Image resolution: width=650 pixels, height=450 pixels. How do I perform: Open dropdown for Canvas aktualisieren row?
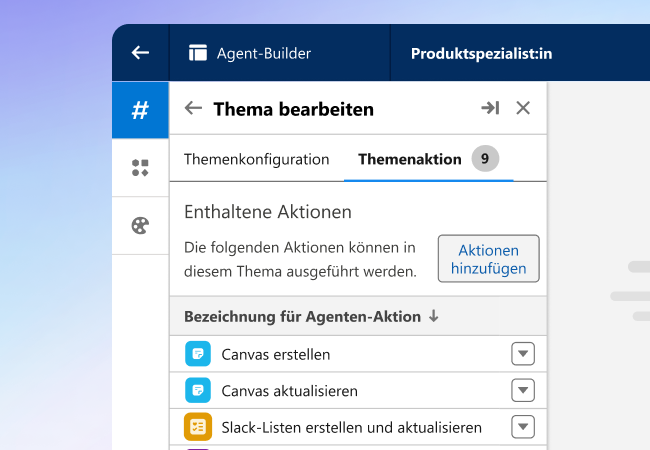pos(523,390)
